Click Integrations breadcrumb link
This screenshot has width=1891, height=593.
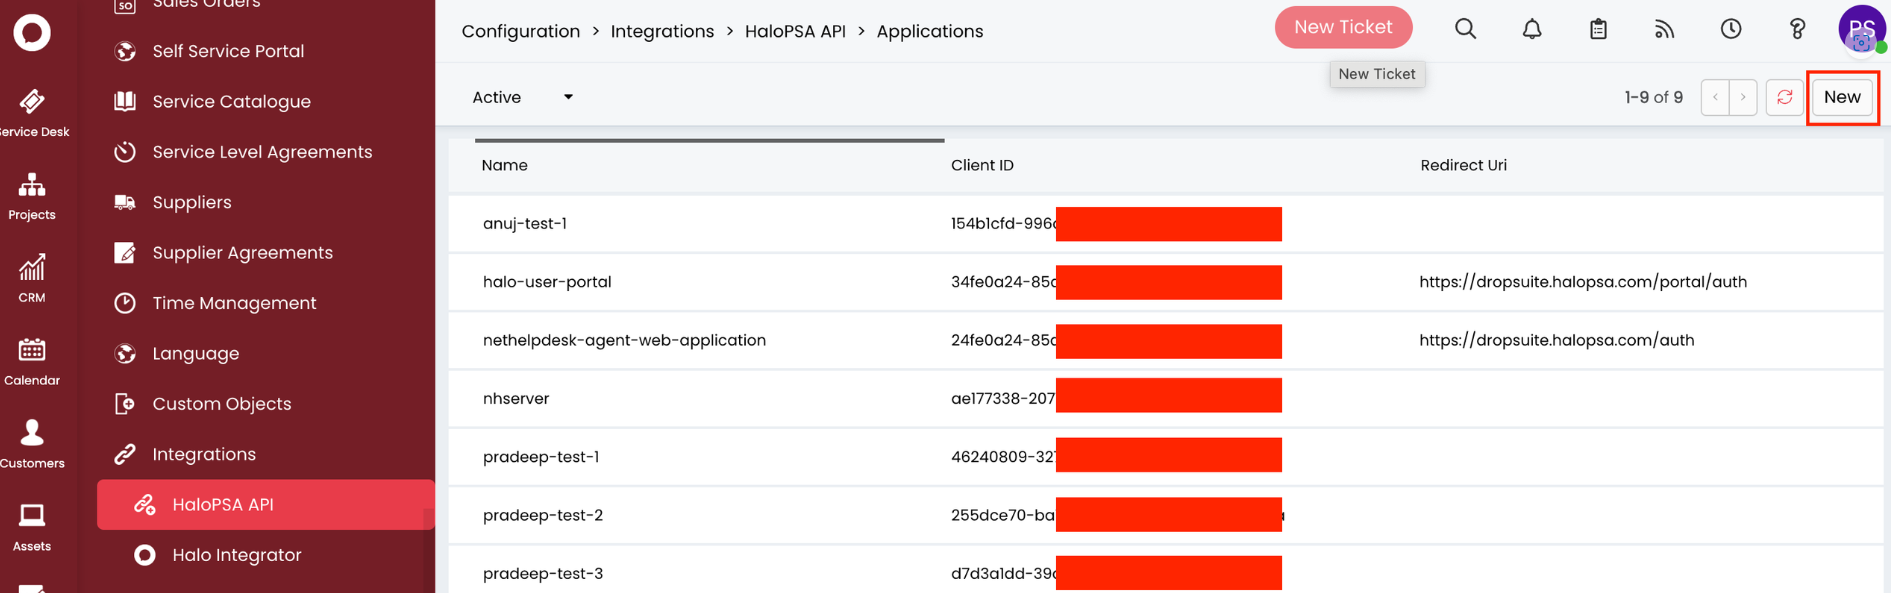(662, 31)
